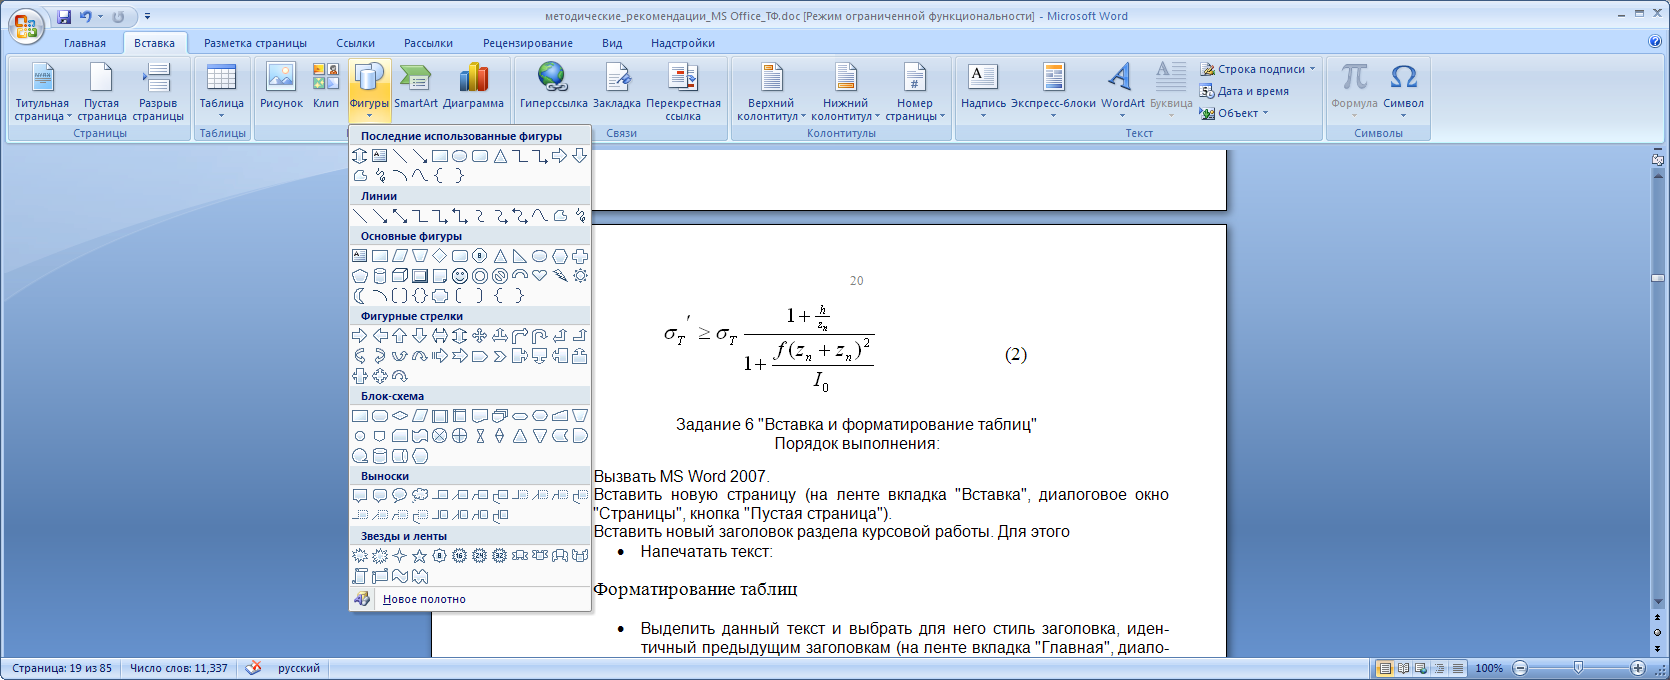This screenshot has height=680, width=1670.
Task: Select the oval speech callout
Action: tap(400, 496)
